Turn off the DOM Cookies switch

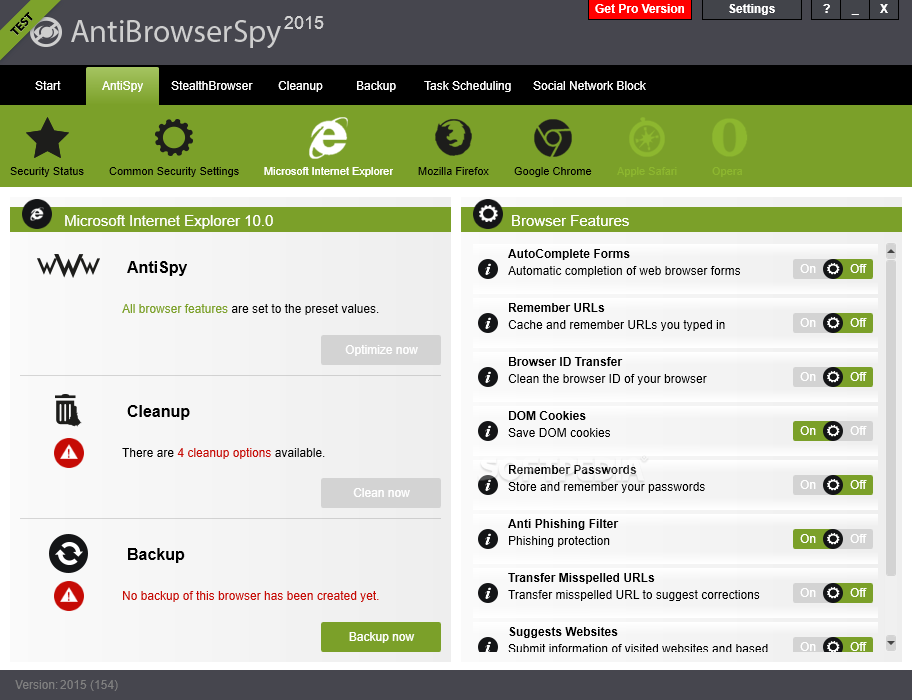pos(833,431)
